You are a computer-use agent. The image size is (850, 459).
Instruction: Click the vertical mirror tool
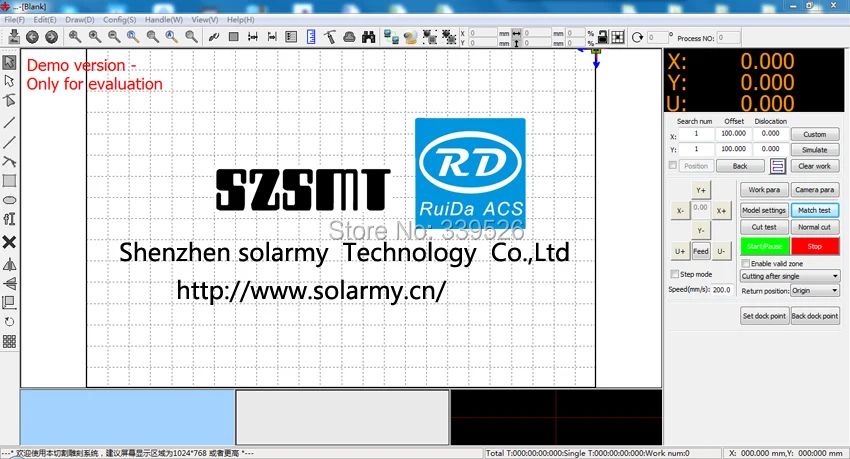click(9, 283)
